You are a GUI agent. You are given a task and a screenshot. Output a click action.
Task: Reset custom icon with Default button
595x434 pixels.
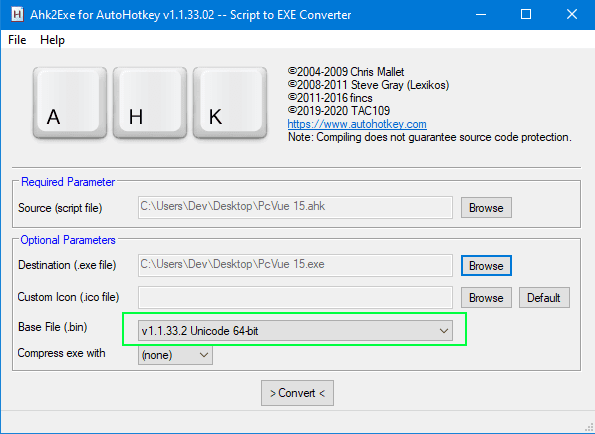tap(544, 297)
